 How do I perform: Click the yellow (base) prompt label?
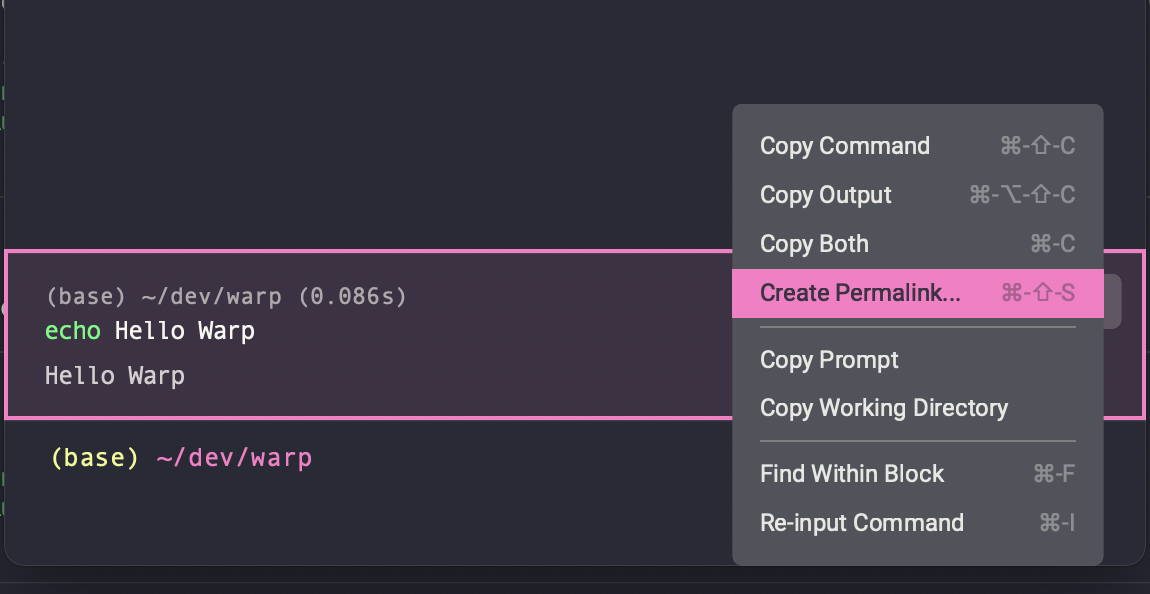95,458
